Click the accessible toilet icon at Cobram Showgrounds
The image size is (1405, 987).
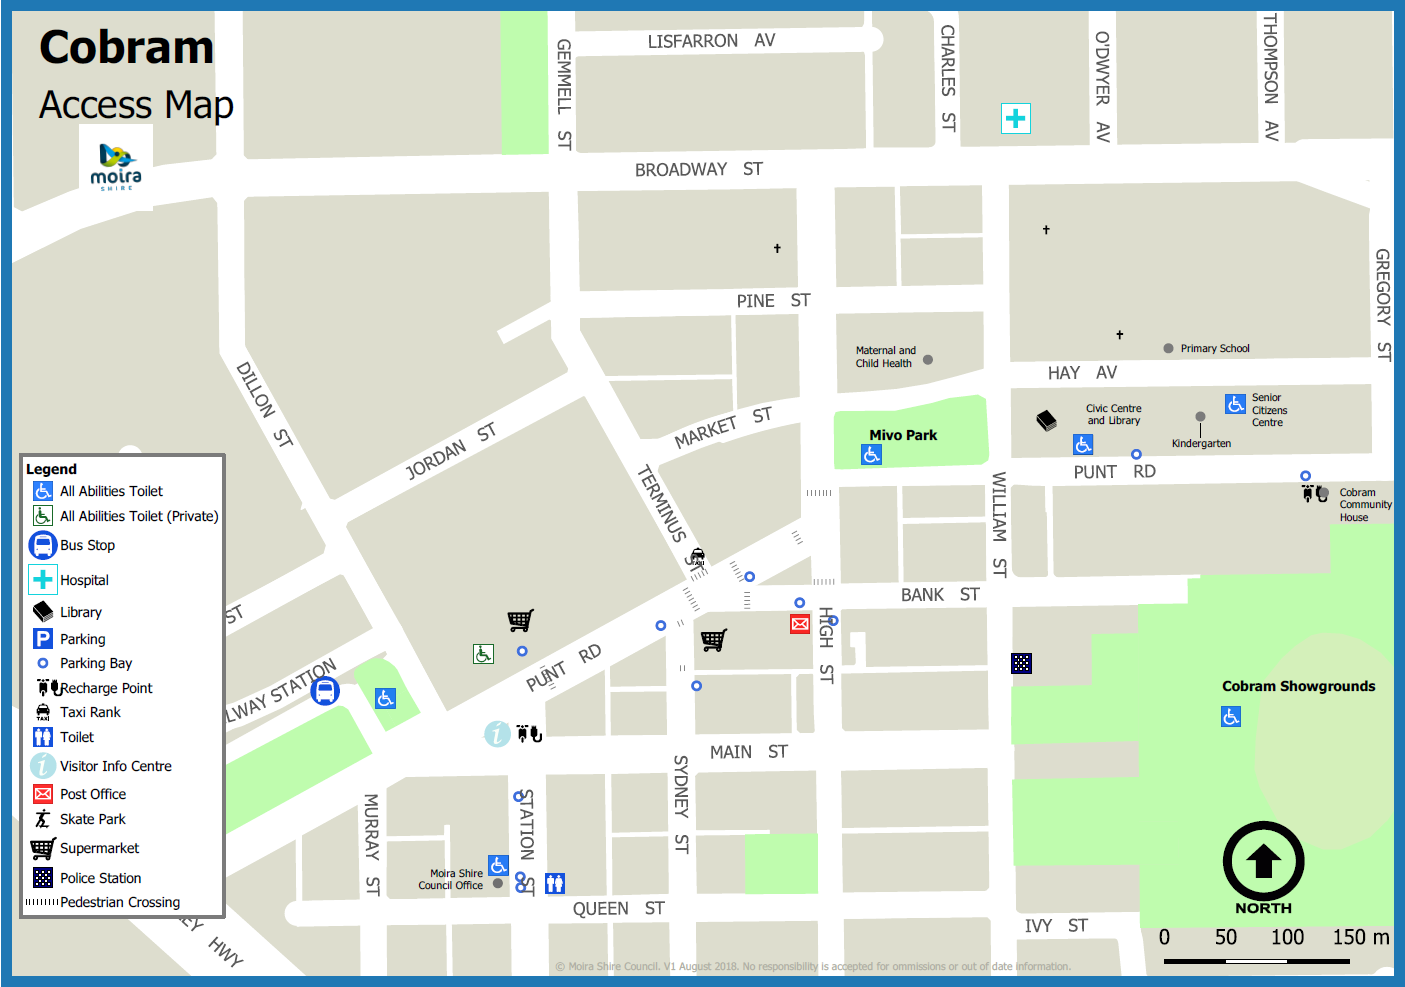[x=1231, y=716]
